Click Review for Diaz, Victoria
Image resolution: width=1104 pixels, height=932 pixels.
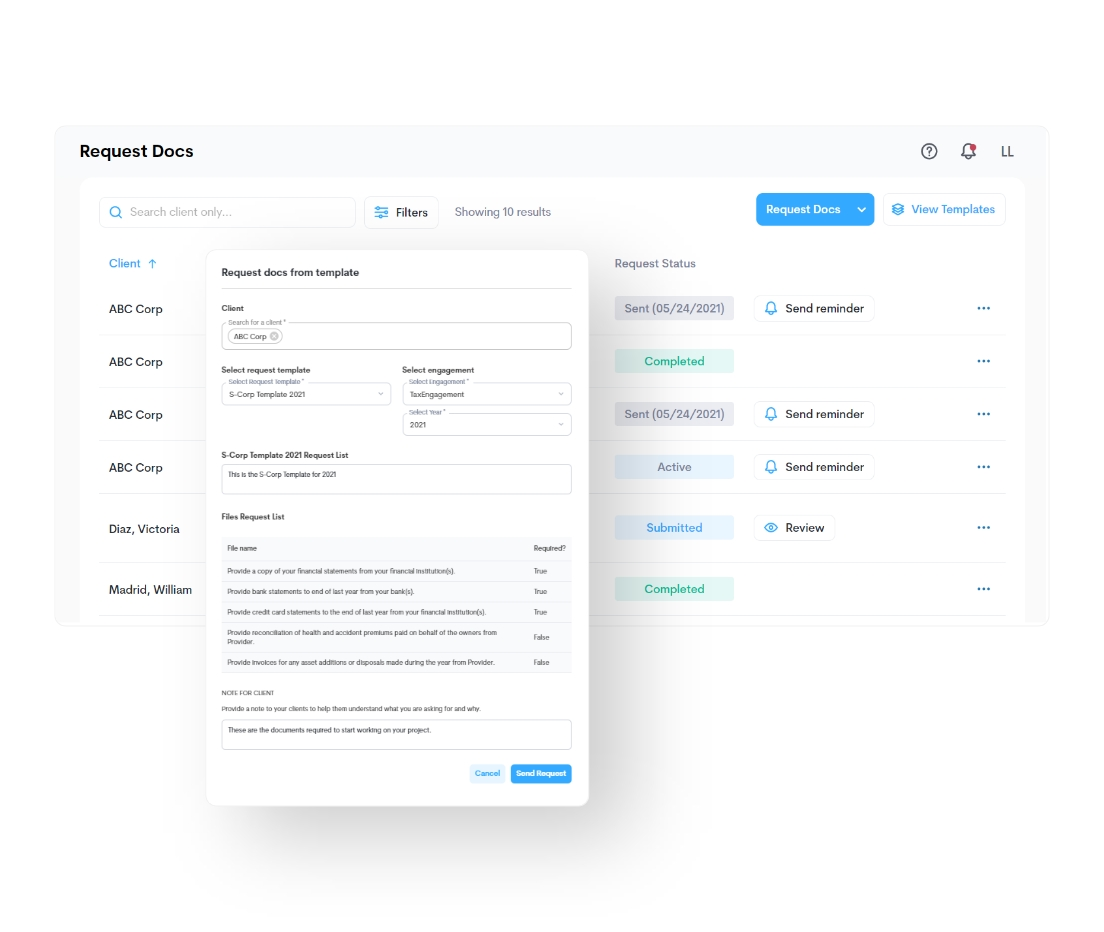794,528
